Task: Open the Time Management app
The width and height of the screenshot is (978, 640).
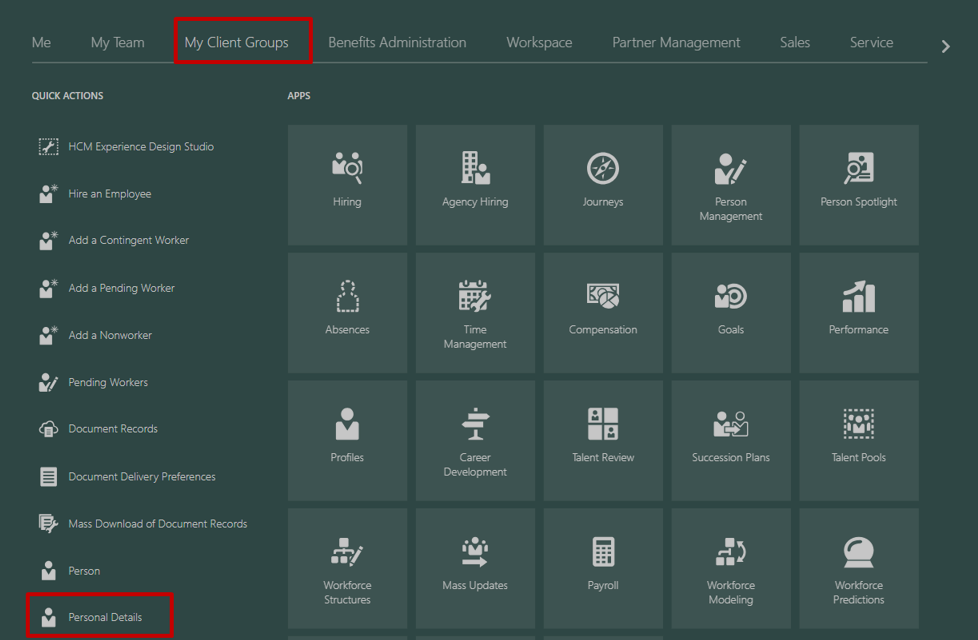Action: click(474, 312)
